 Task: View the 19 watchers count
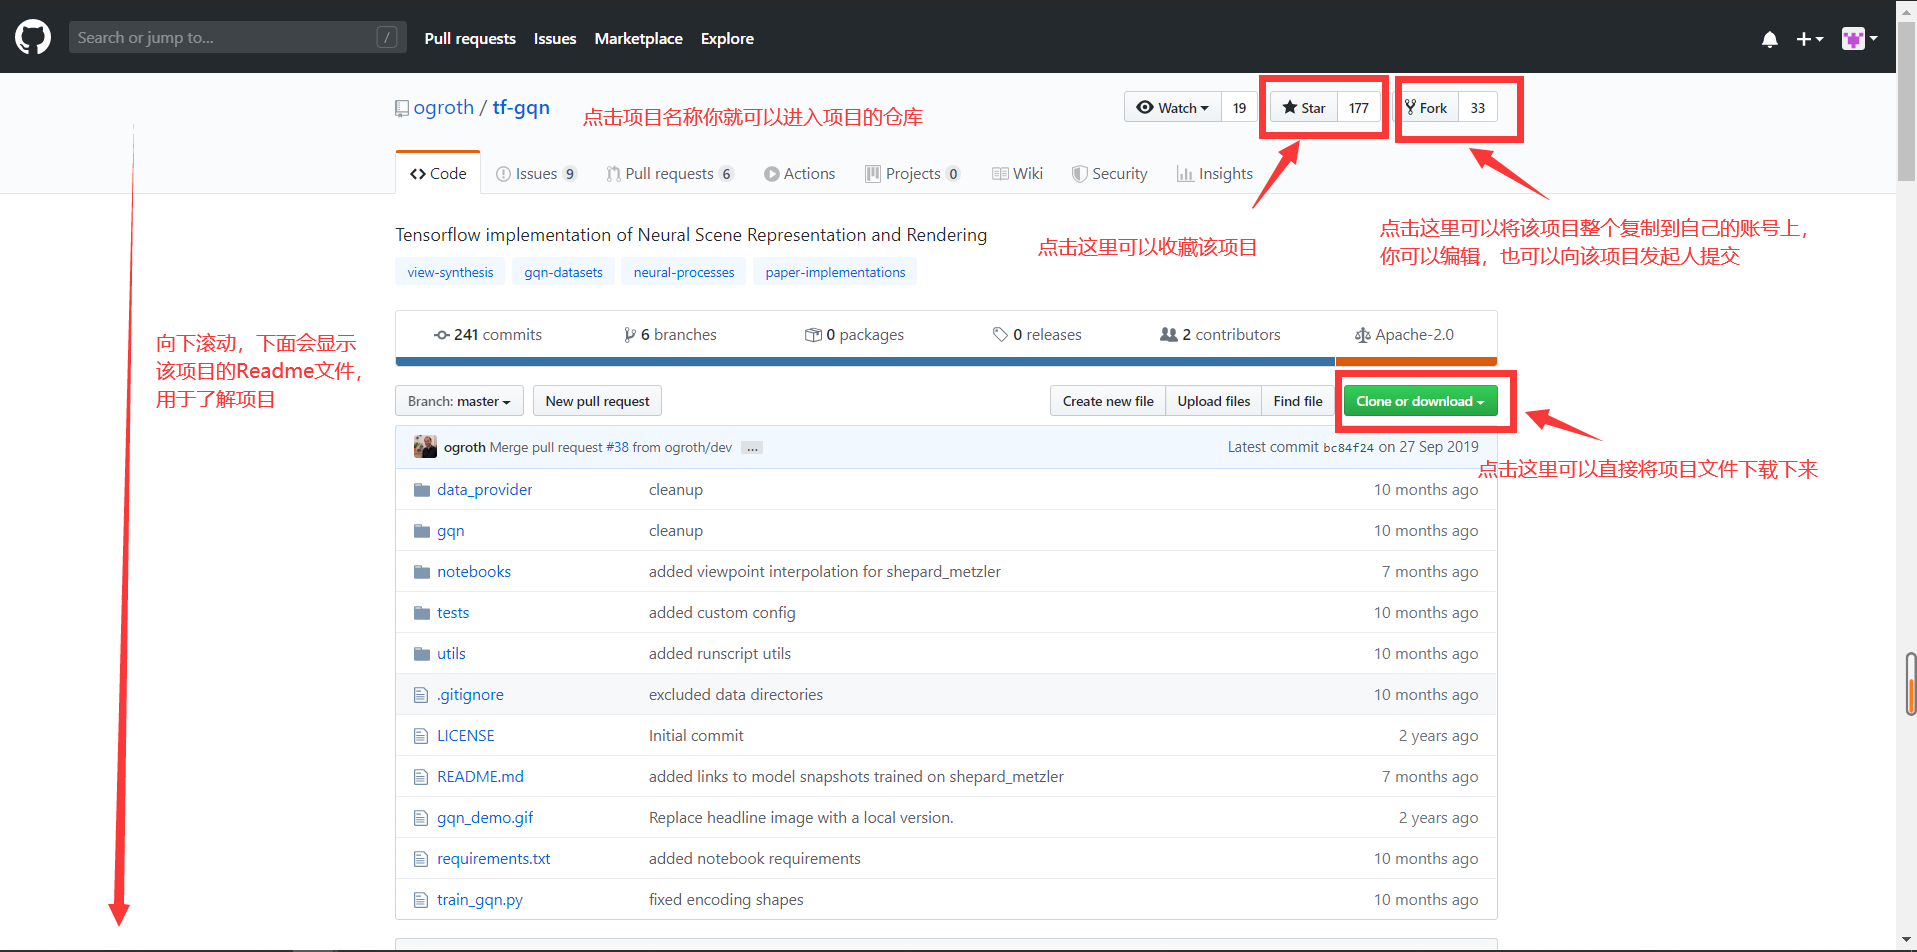tap(1239, 107)
